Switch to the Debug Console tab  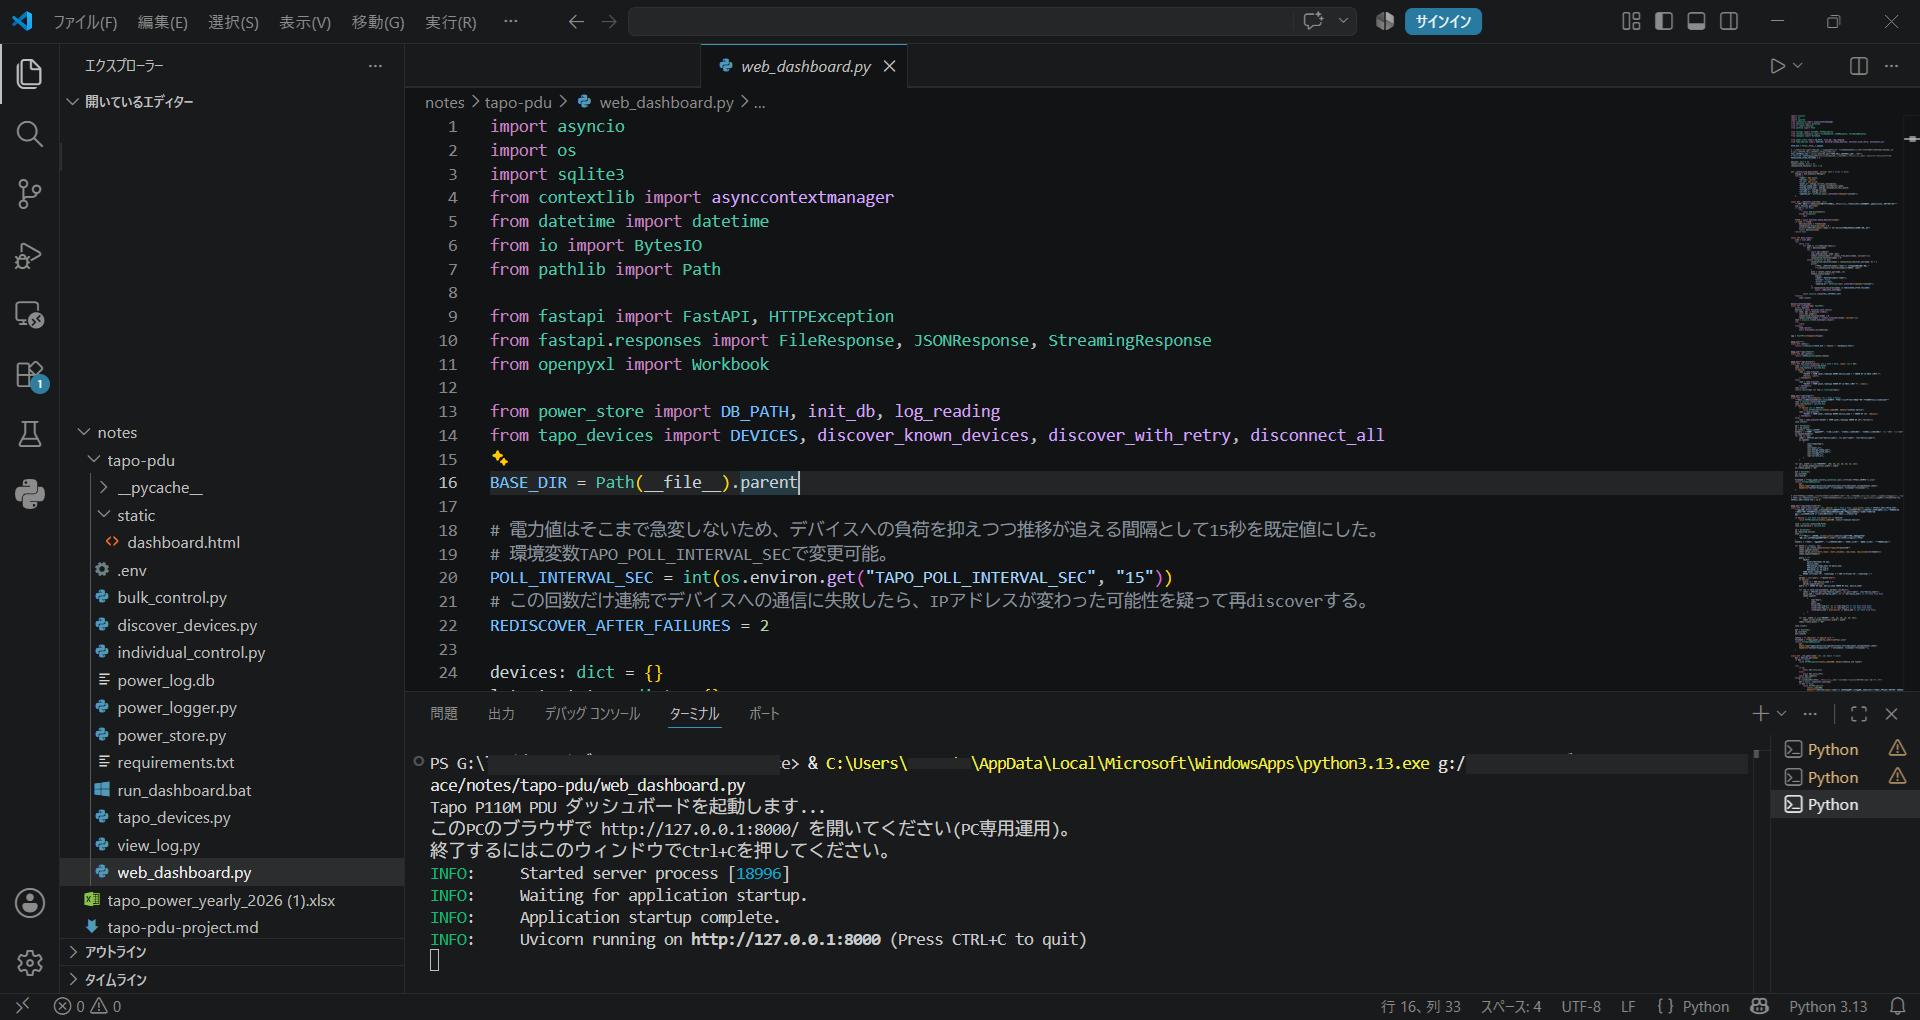(592, 714)
